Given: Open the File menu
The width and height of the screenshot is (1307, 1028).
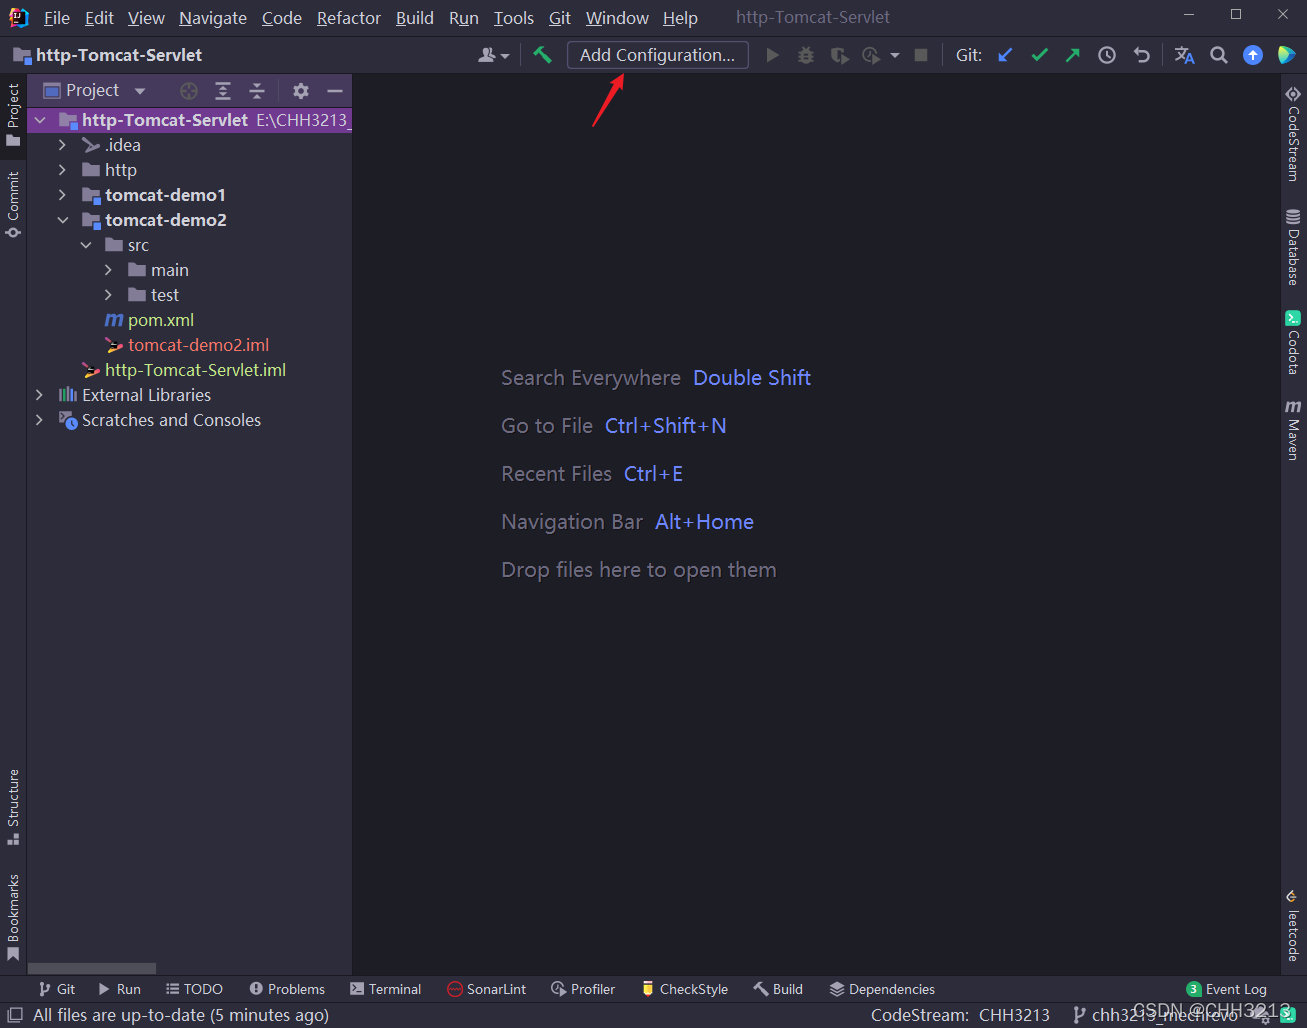Looking at the screenshot, I should click(x=57, y=18).
